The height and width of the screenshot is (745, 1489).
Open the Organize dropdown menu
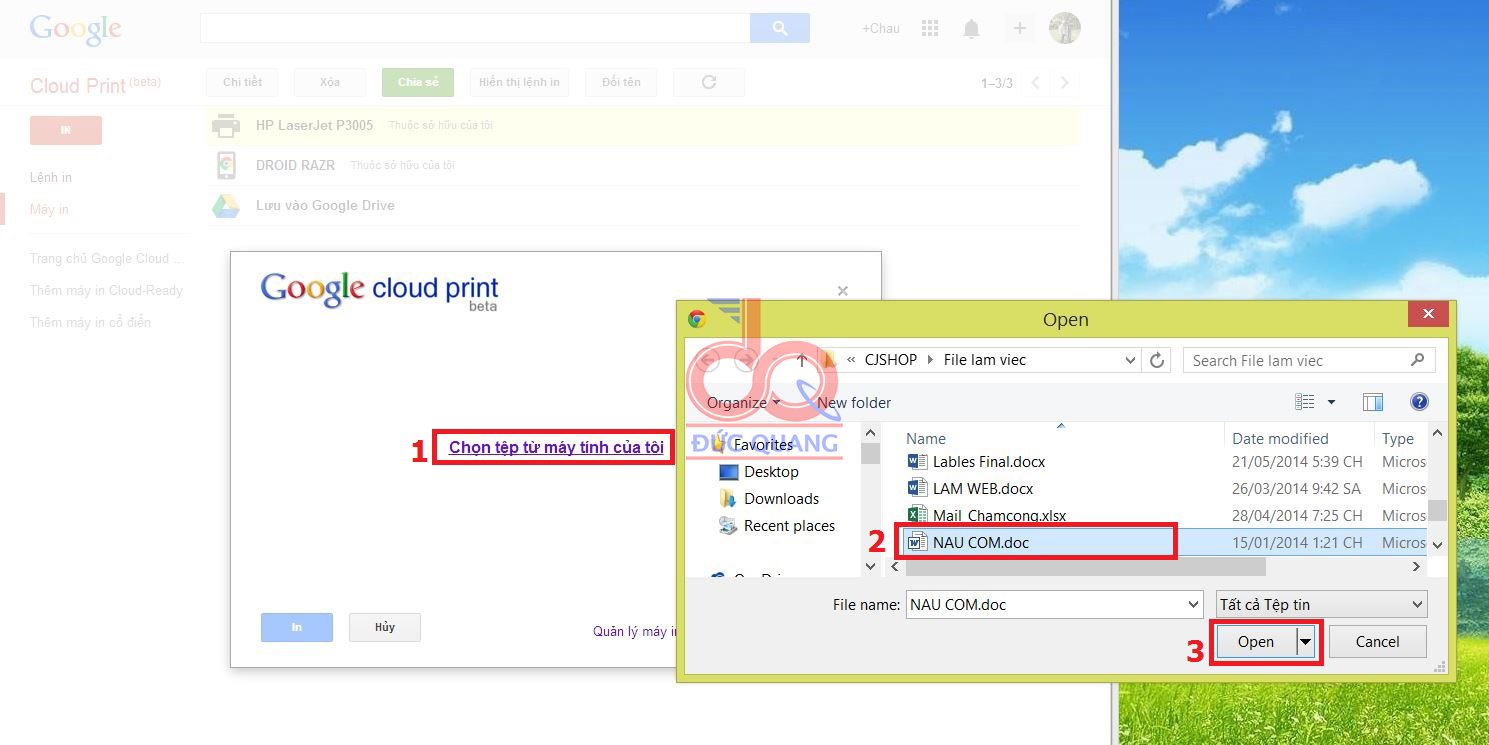click(x=744, y=403)
